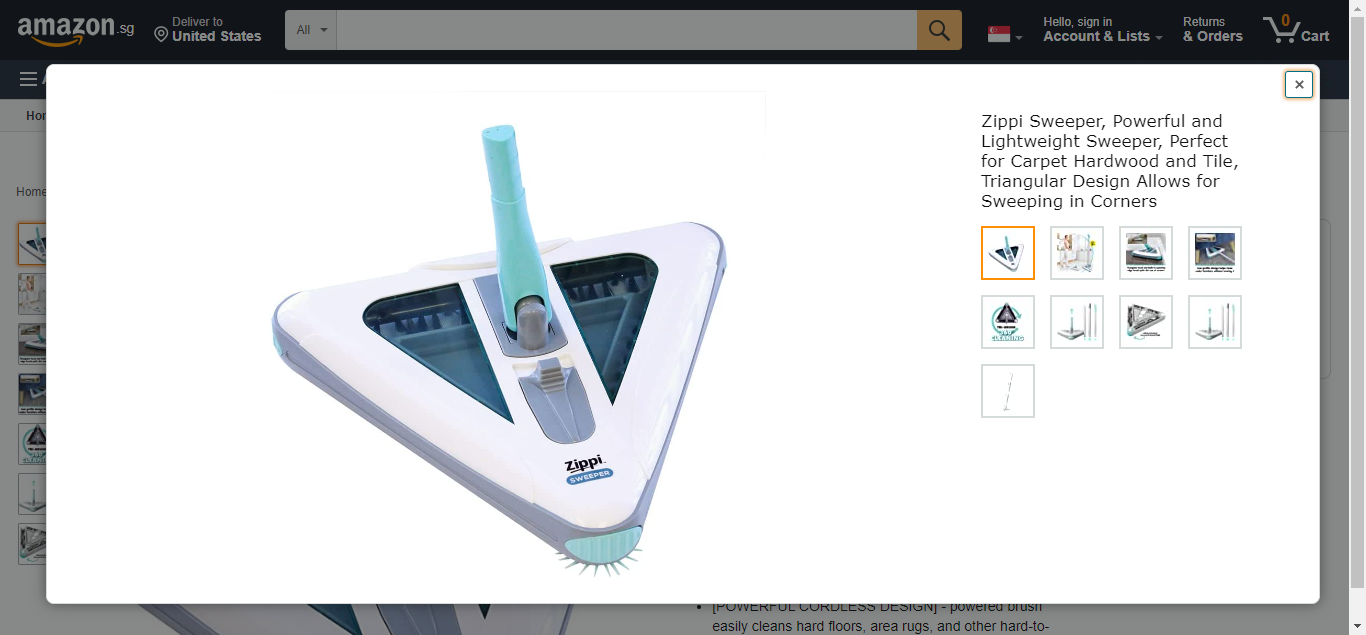Image resolution: width=1366 pixels, height=635 pixels.
Task: Open the hamburger All menu icon
Action: tap(28, 79)
